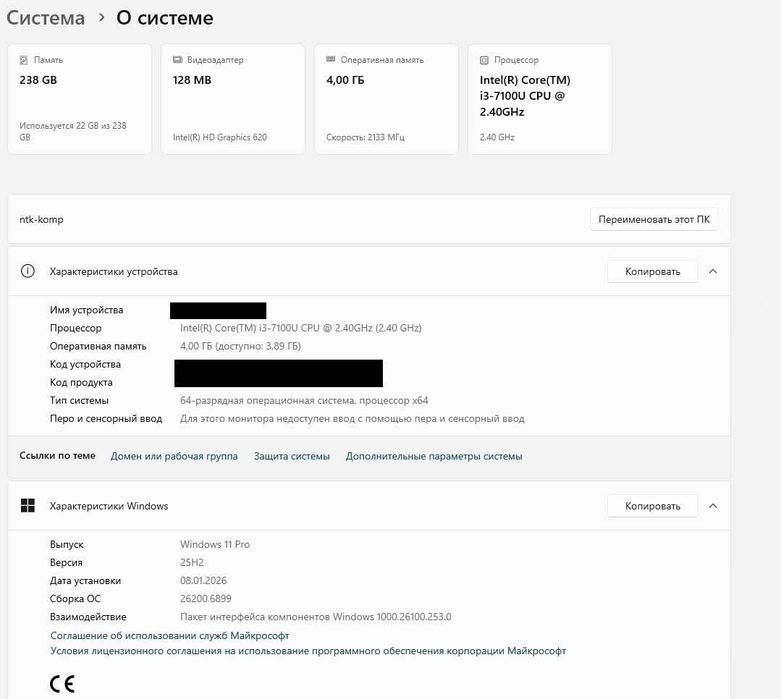
Task: Click the Windows logo beside Характеристики Windows
Action: [28, 506]
